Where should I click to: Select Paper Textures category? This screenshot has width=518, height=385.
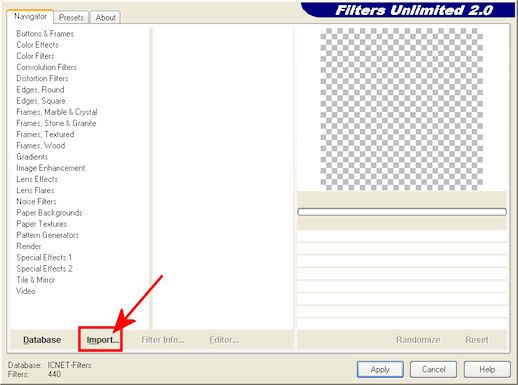42,224
